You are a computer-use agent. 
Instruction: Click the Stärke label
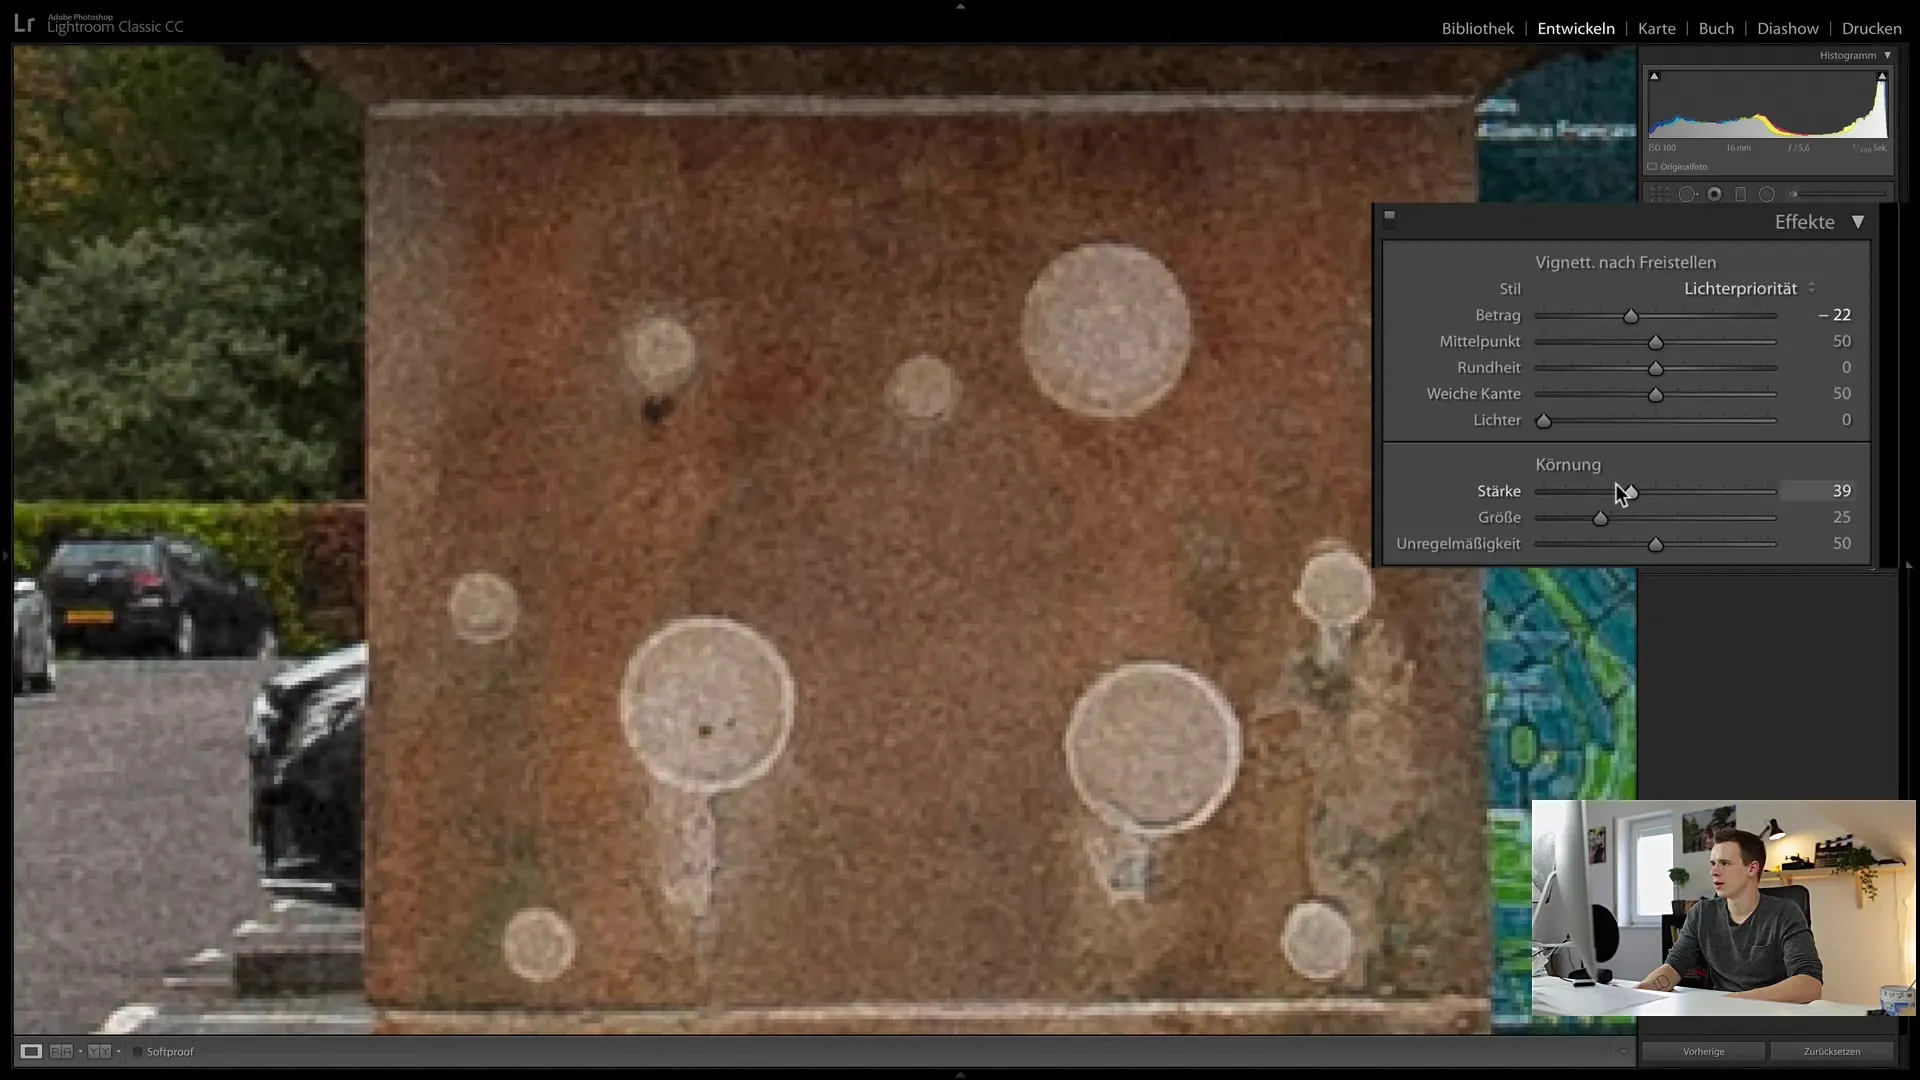tap(1498, 491)
